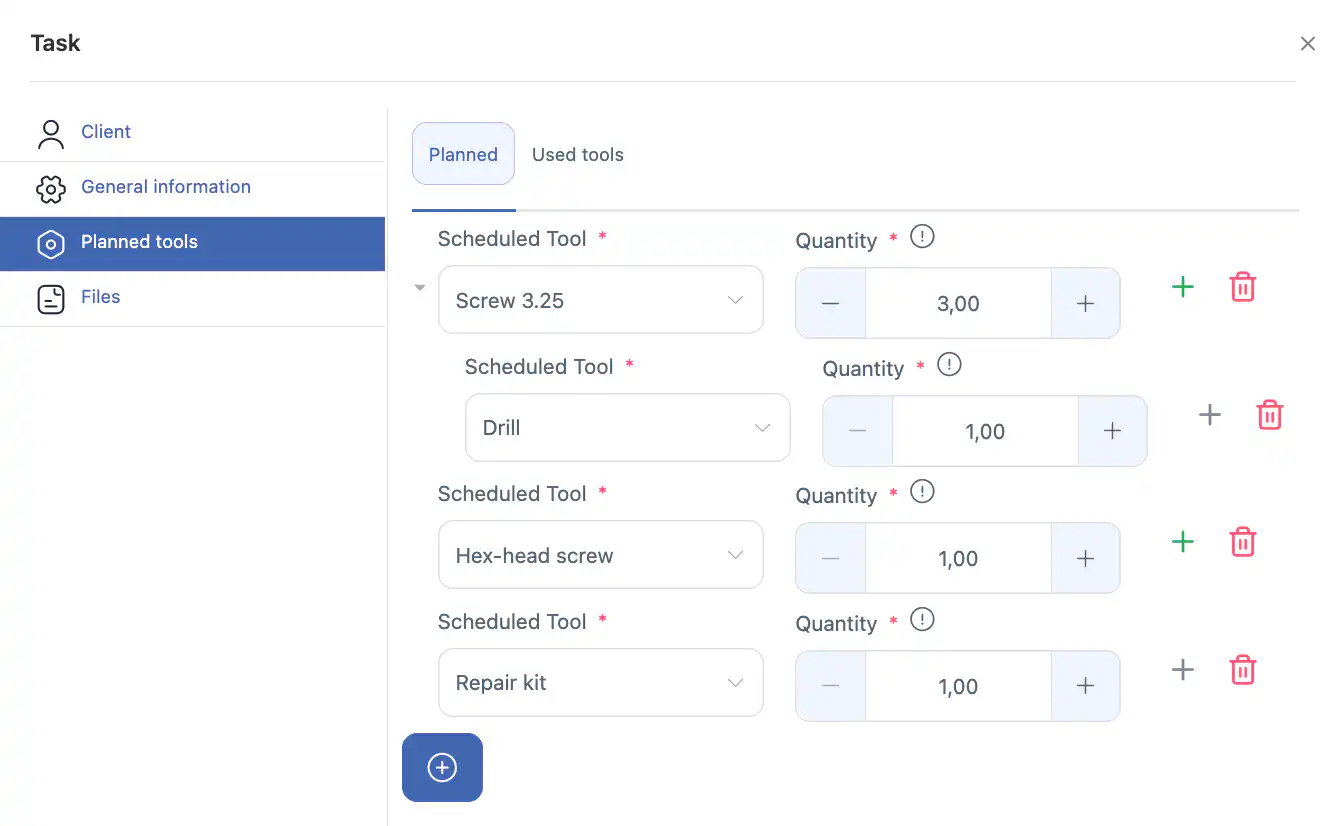The width and height of the screenshot is (1338, 826).
Task: Switch to the Used tools tab
Action: pos(577,155)
